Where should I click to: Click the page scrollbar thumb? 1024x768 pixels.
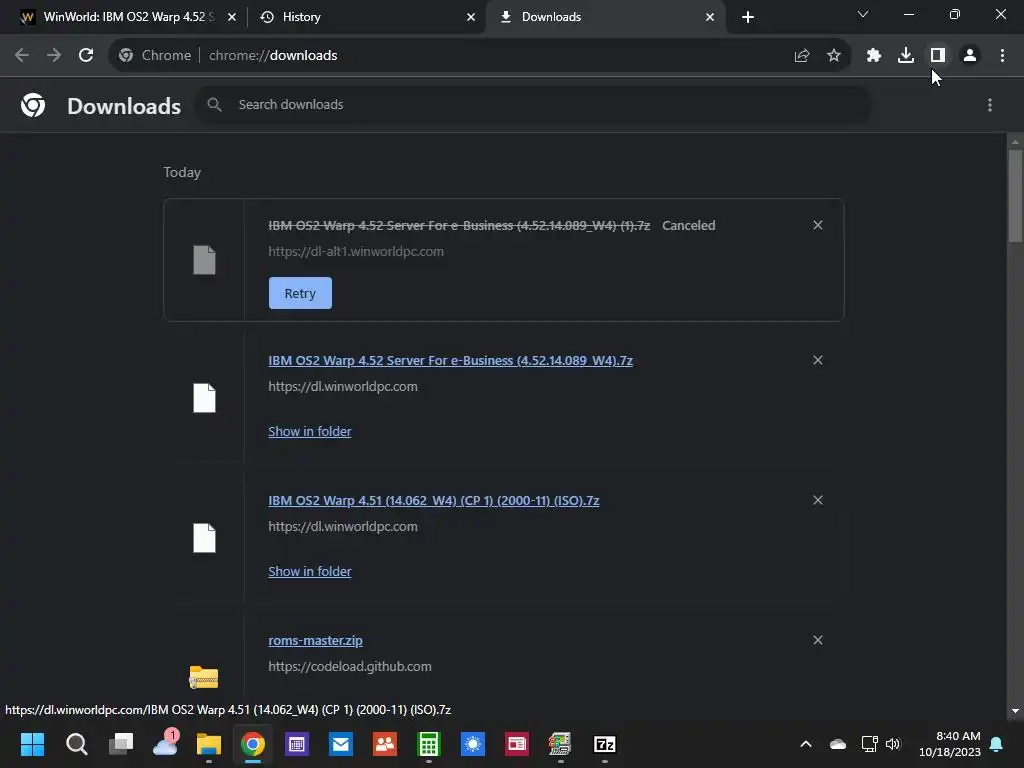(1015, 196)
